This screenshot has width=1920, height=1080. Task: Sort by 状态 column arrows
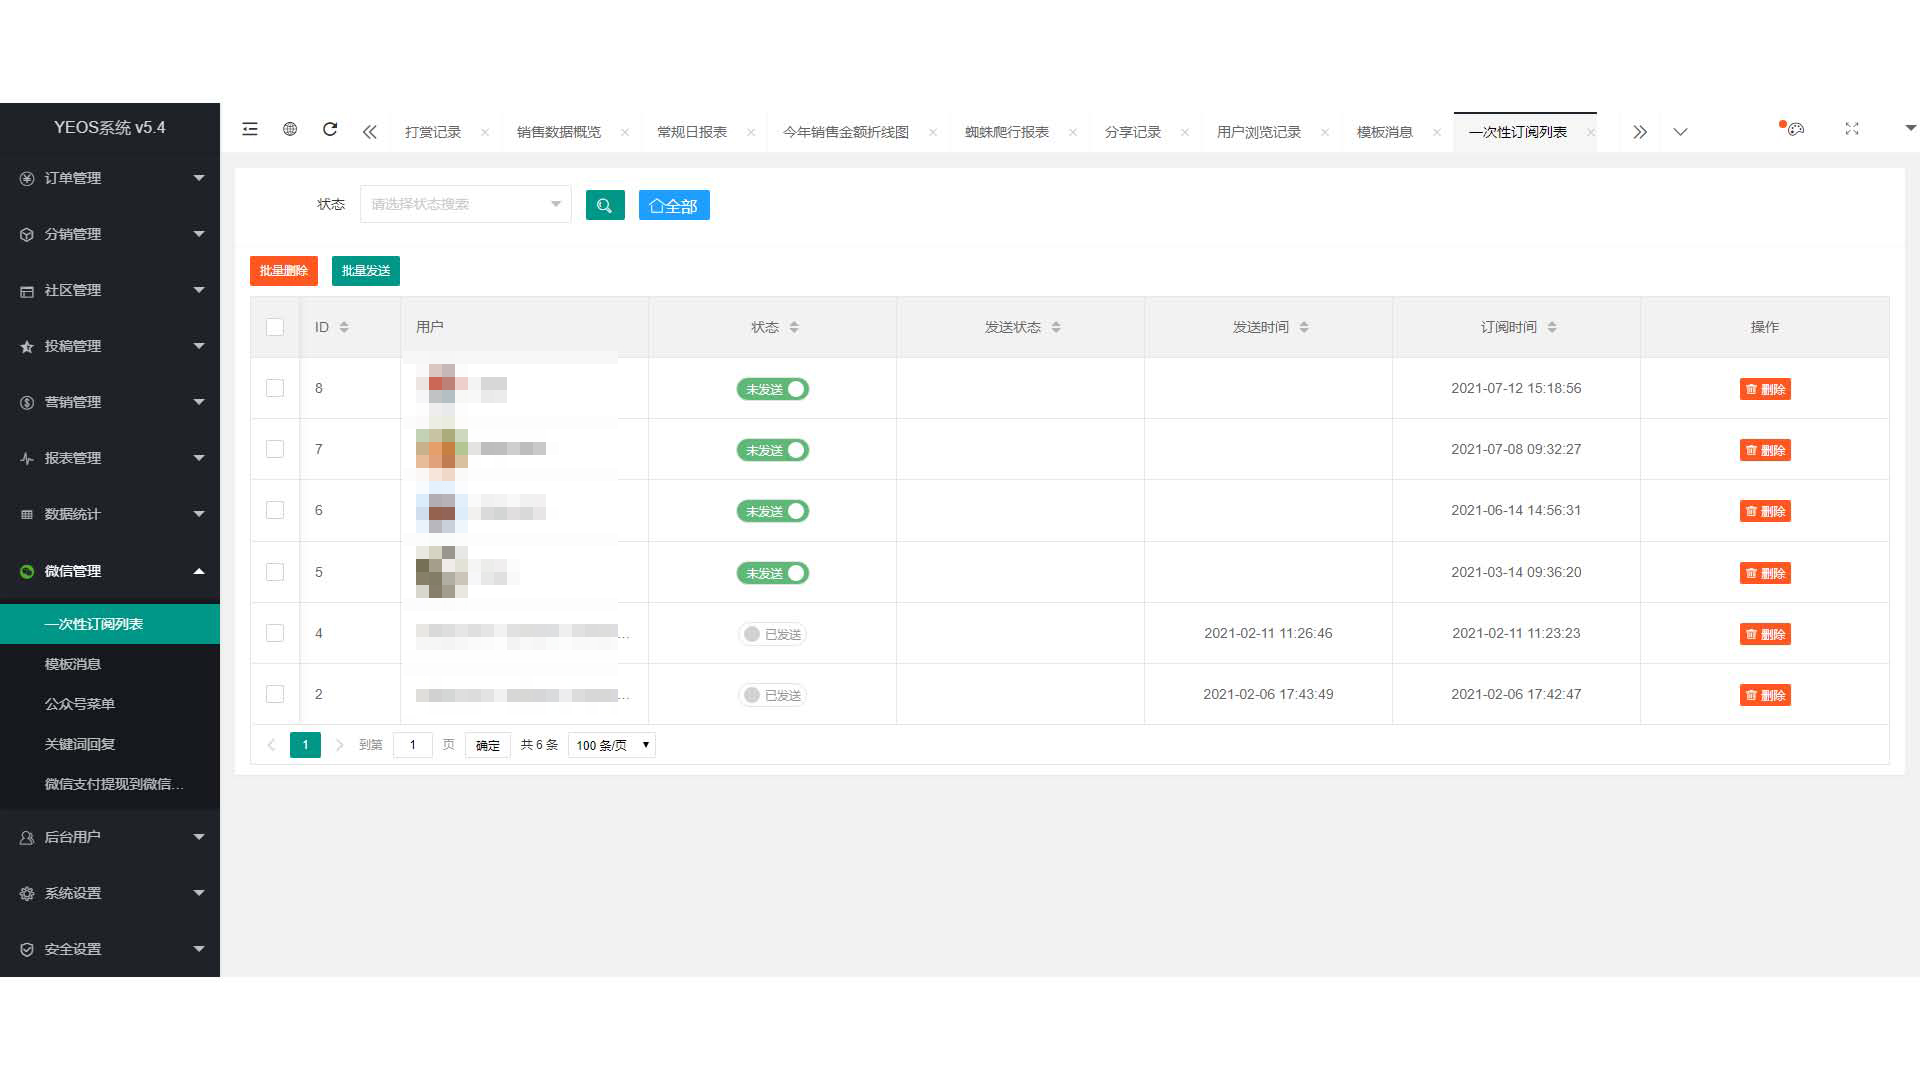pos(794,327)
